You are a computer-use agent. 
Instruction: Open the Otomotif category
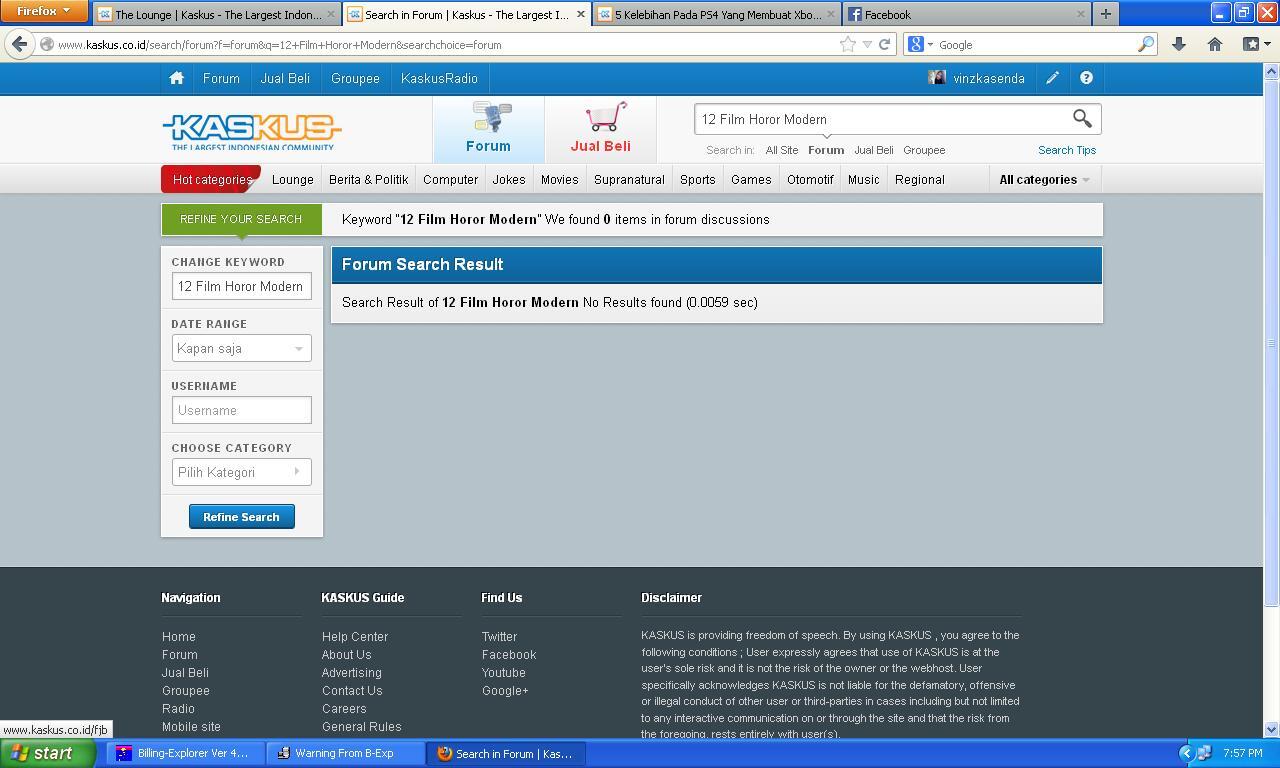810,180
